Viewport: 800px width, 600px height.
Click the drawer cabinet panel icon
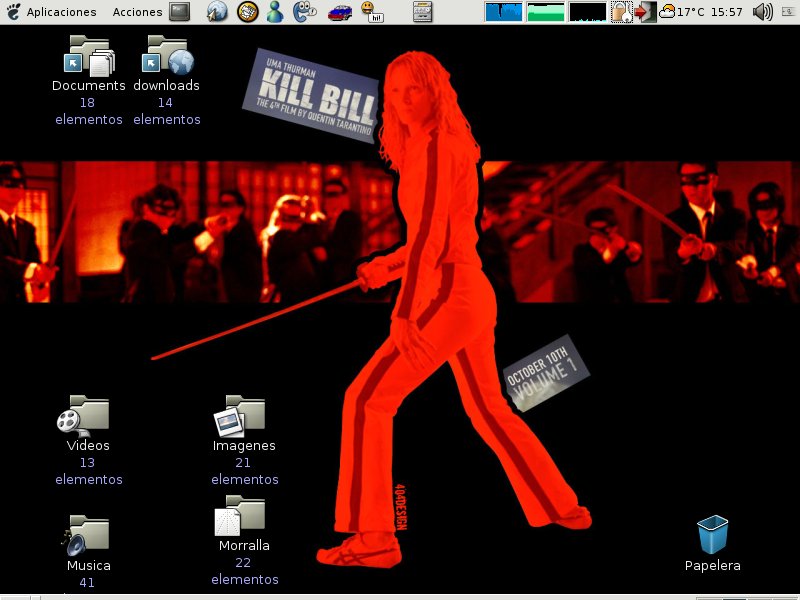tap(422, 11)
